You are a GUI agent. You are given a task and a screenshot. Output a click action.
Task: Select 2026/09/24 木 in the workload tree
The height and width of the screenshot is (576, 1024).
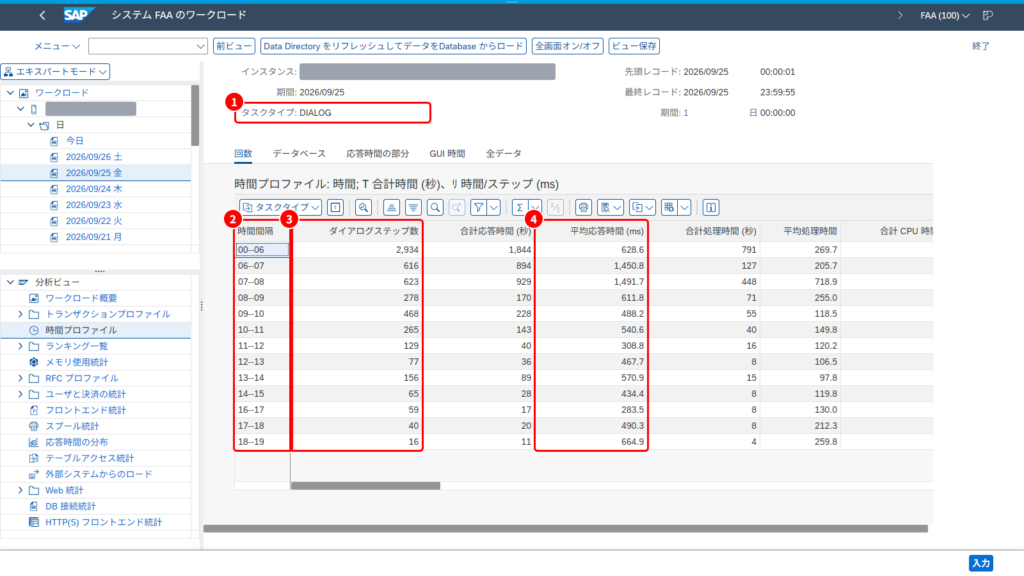93,189
